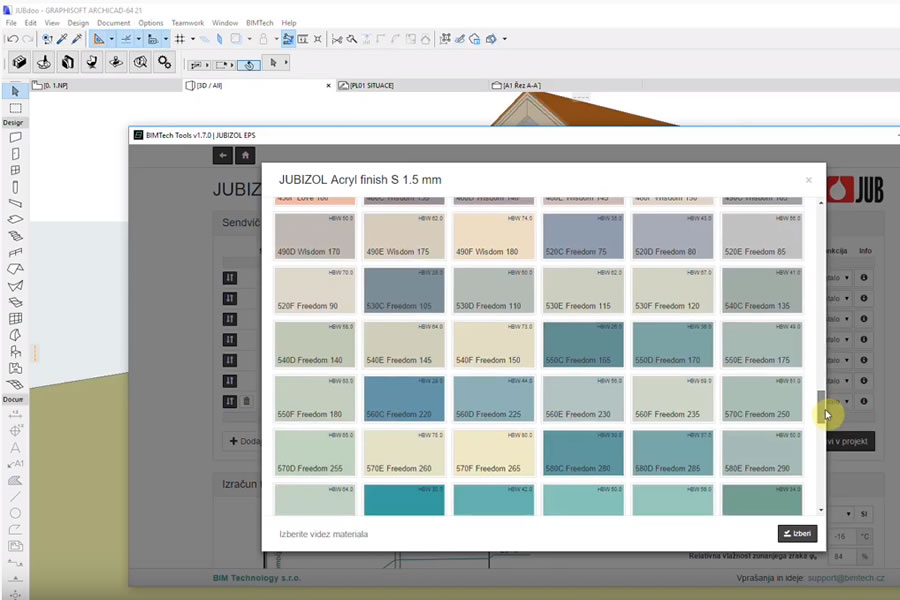Image resolution: width=900 pixels, height=600 pixels.
Task: Open dropdown beside the second-row arrow pointer
Action: pos(286,62)
